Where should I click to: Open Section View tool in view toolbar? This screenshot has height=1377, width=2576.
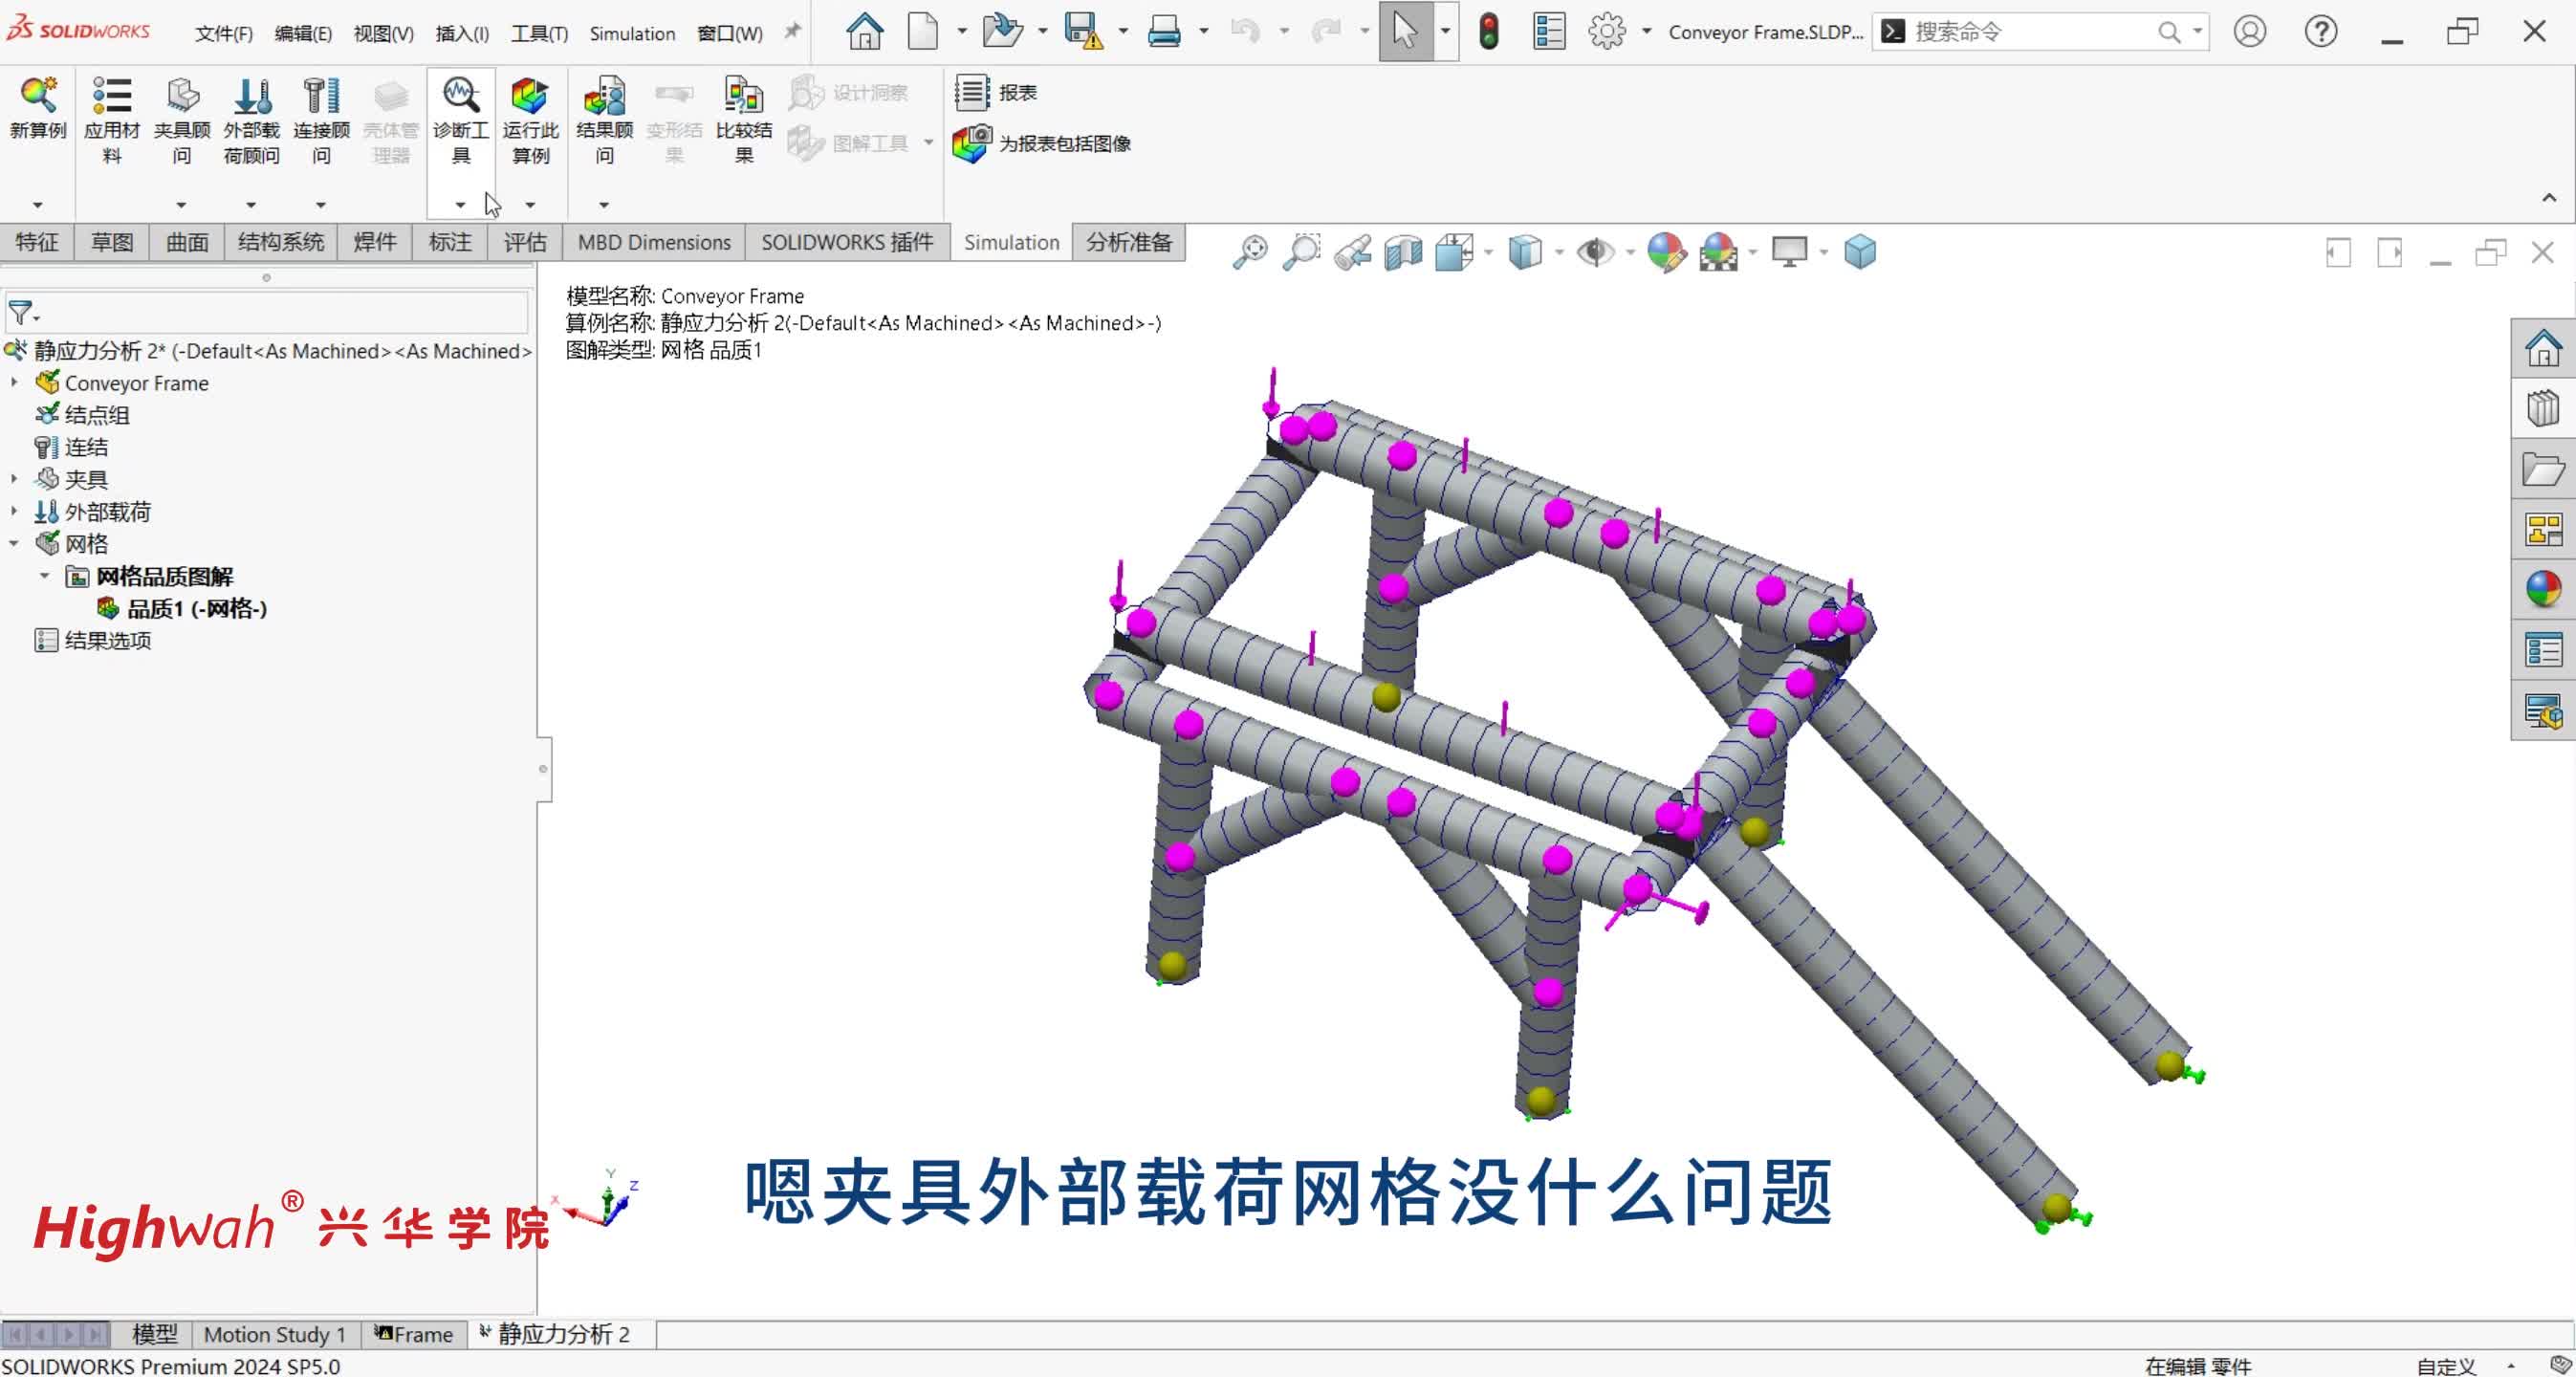[x=1403, y=252]
